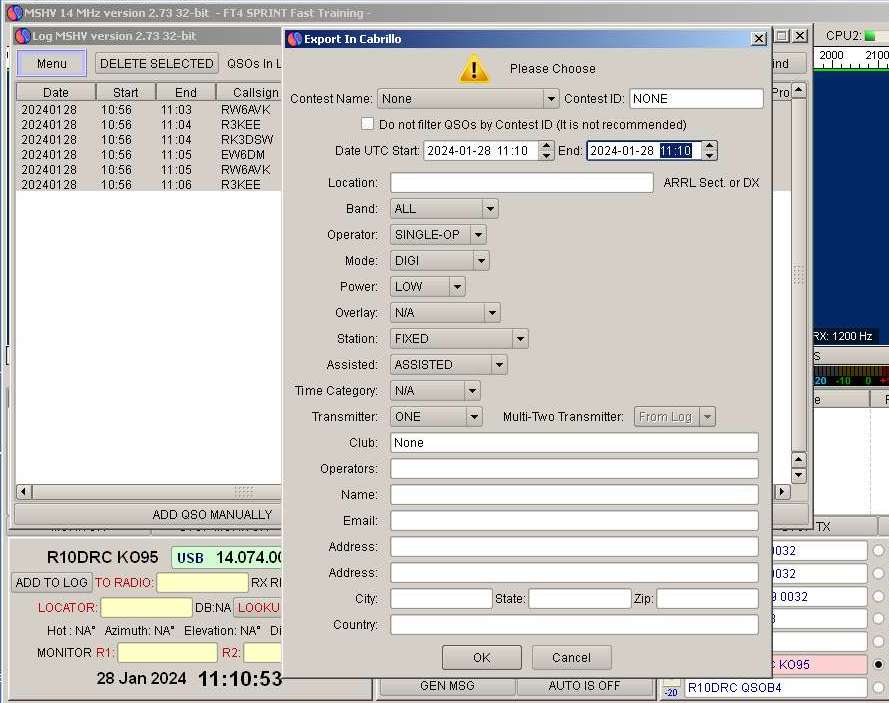889x703 pixels.
Task: Expand the Band ALL dropdown
Action: (x=489, y=209)
